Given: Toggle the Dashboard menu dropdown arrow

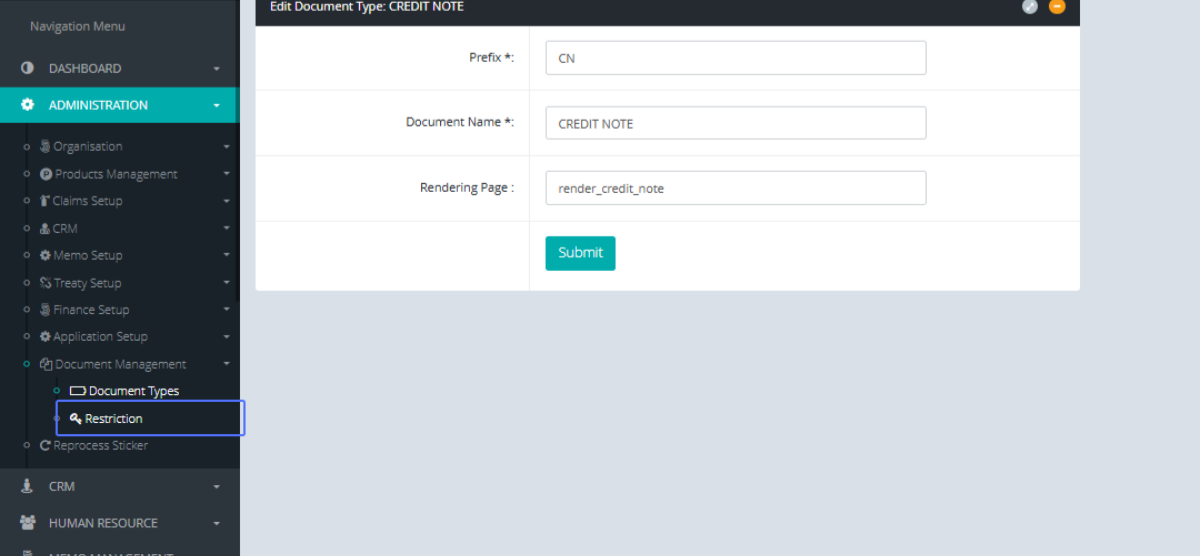Looking at the screenshot, I should pos(217,69).
